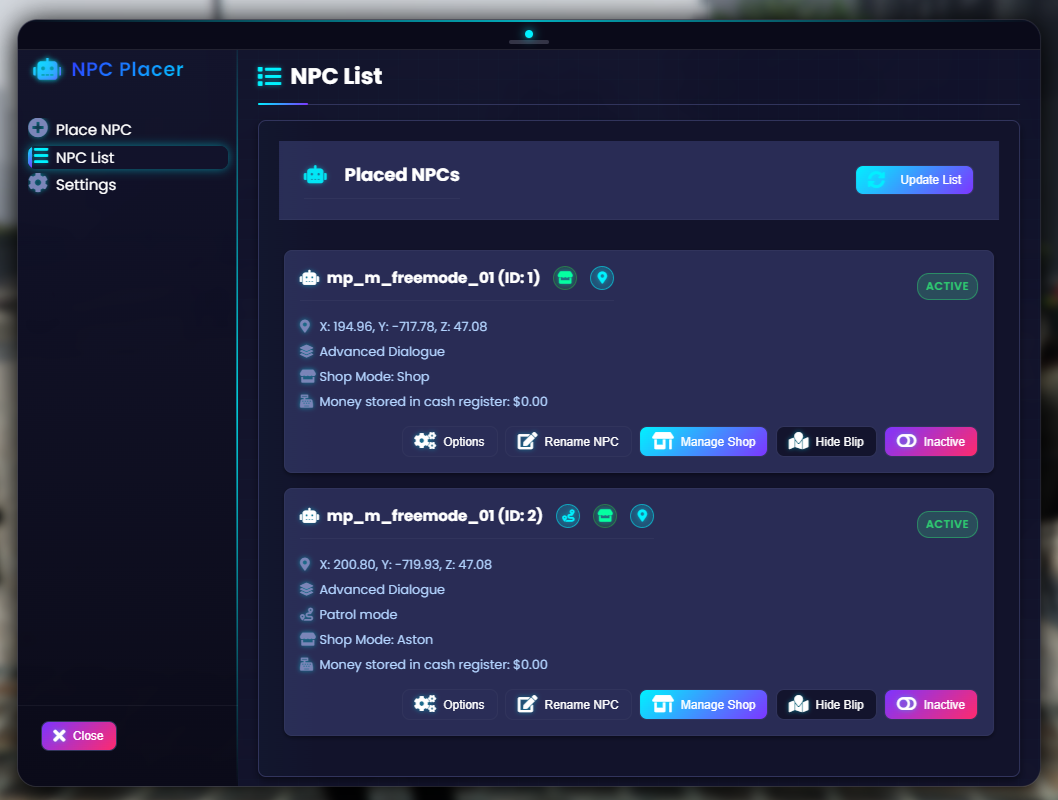Image resolution: width=1058 pixels, height=800 pixels.
Task: Open Manage Shop for NPC ID: 2
Action: (703, 705)
